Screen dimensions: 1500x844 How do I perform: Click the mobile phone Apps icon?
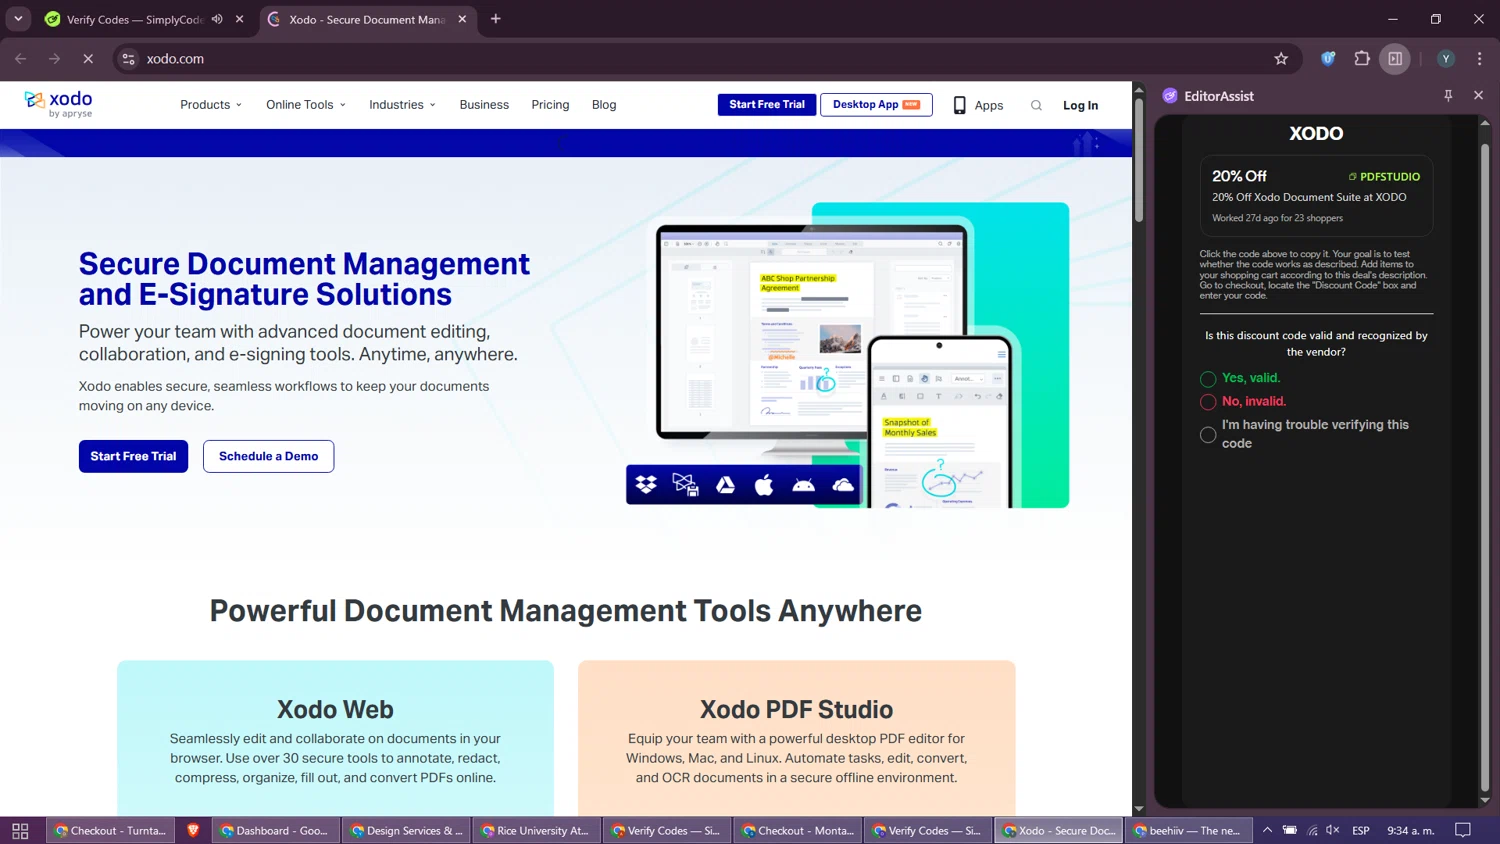959,105
